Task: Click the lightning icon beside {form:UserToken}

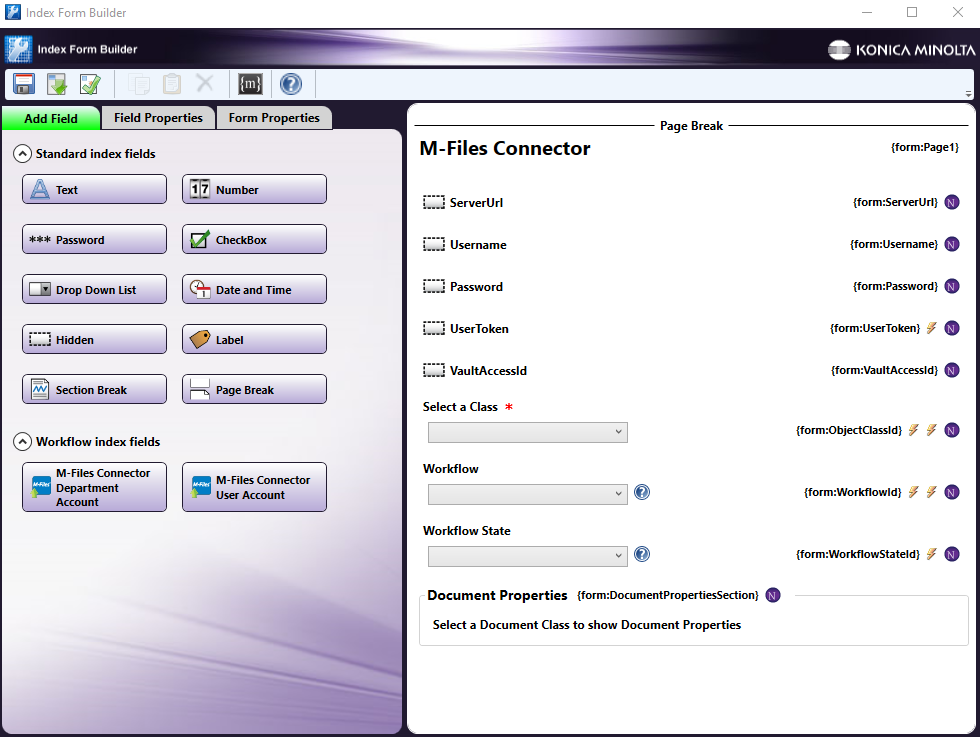Action: click(932, 328)
